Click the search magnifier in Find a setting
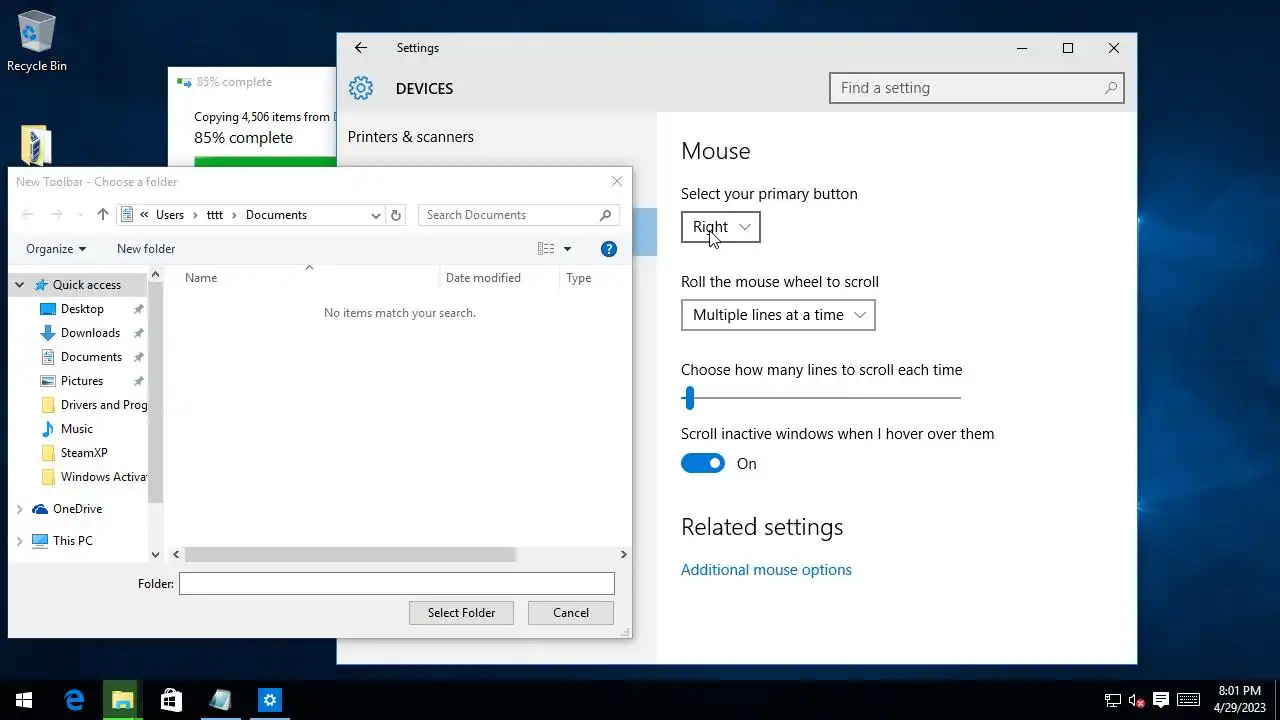The width and height of the screenshot is (1280, 720). 1111,88
